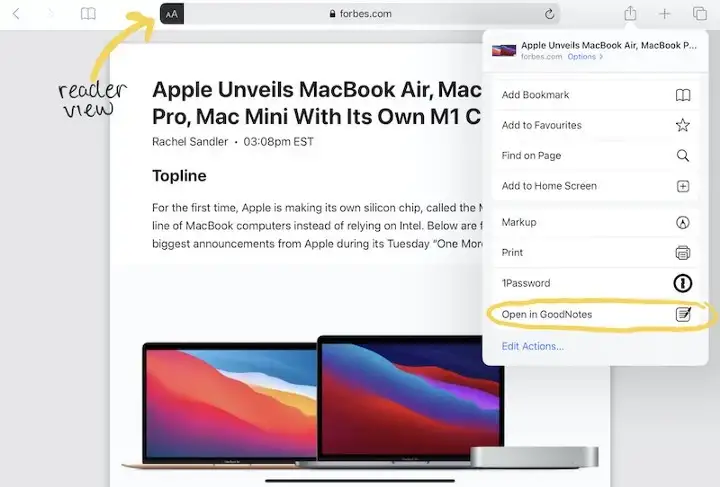This screenshot has height=487, width=720.
Task: Tap the 1Password keyhole icon
Action: [683, 283]
